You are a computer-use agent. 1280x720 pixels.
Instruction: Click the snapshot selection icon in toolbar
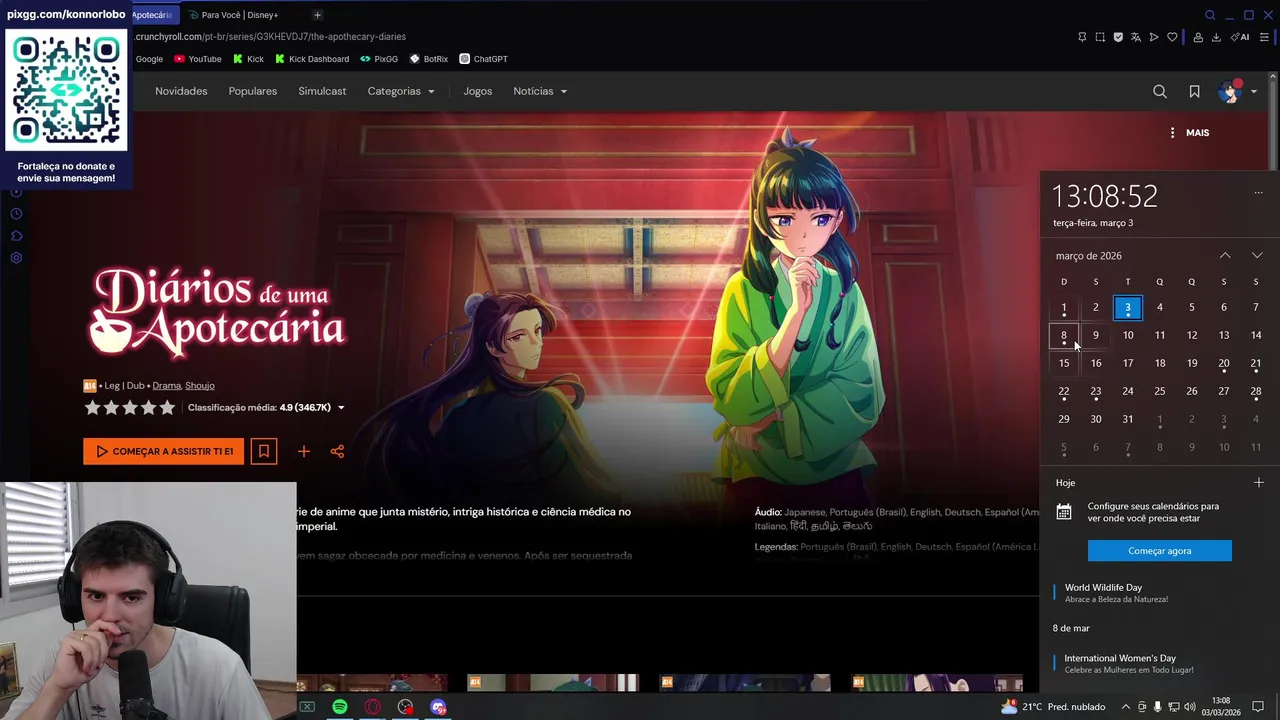coord(1100,37)
